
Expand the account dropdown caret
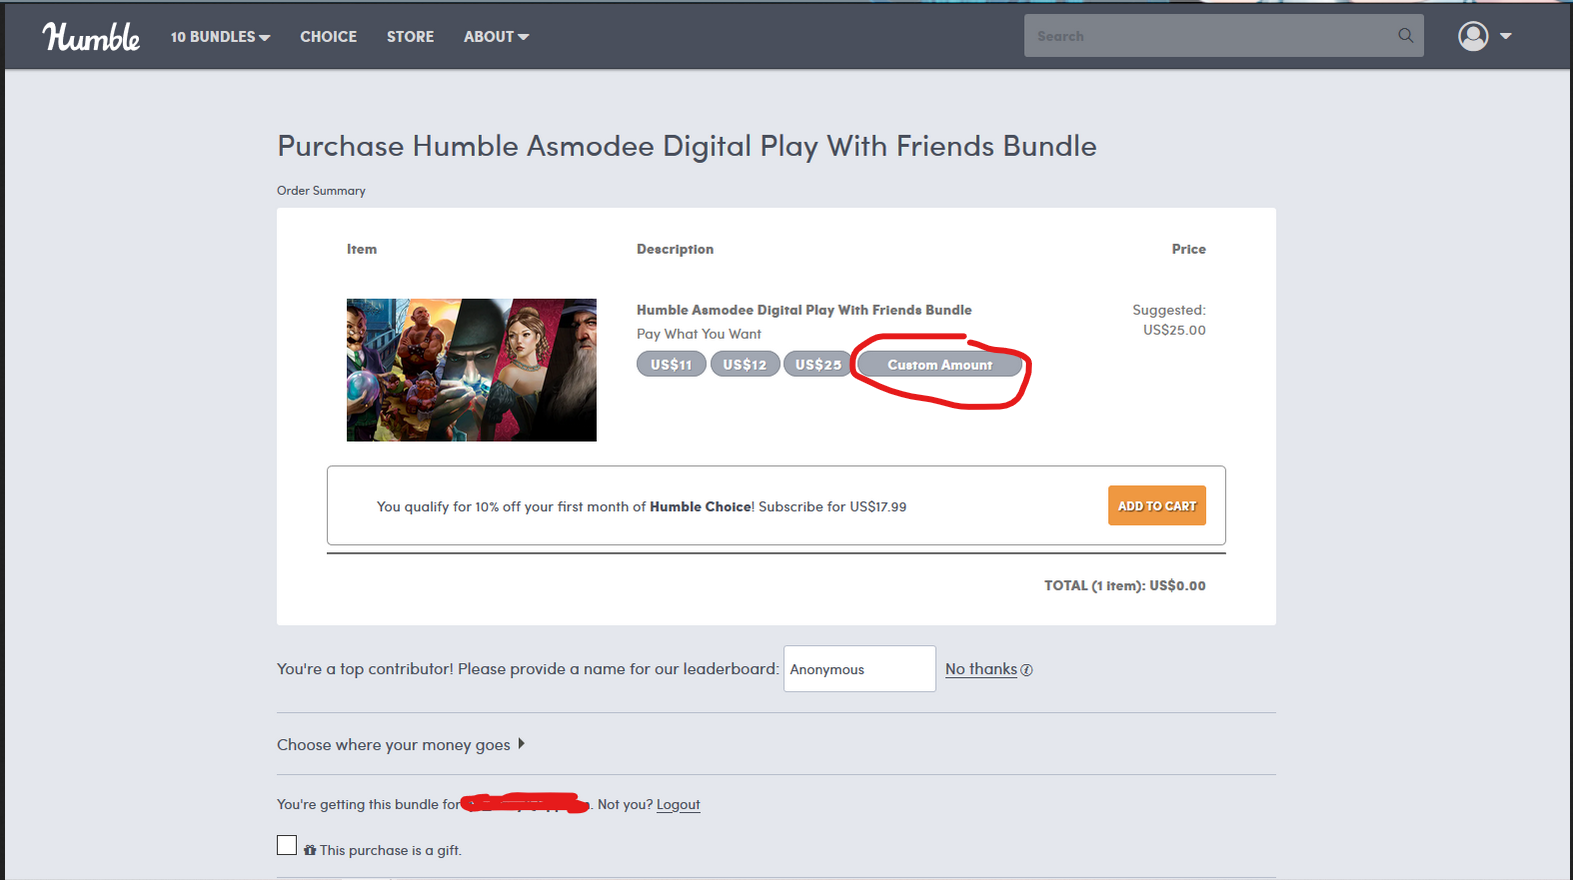pos(1505,37)
